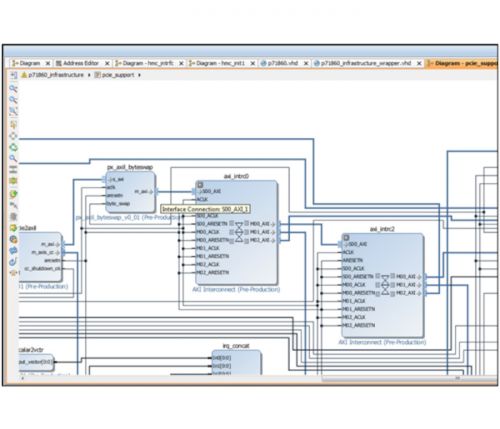Viewport: 500px width, 429px height.
Task: Close the Diagram - hmc_intrfc tab
Action: pos(181,63)
